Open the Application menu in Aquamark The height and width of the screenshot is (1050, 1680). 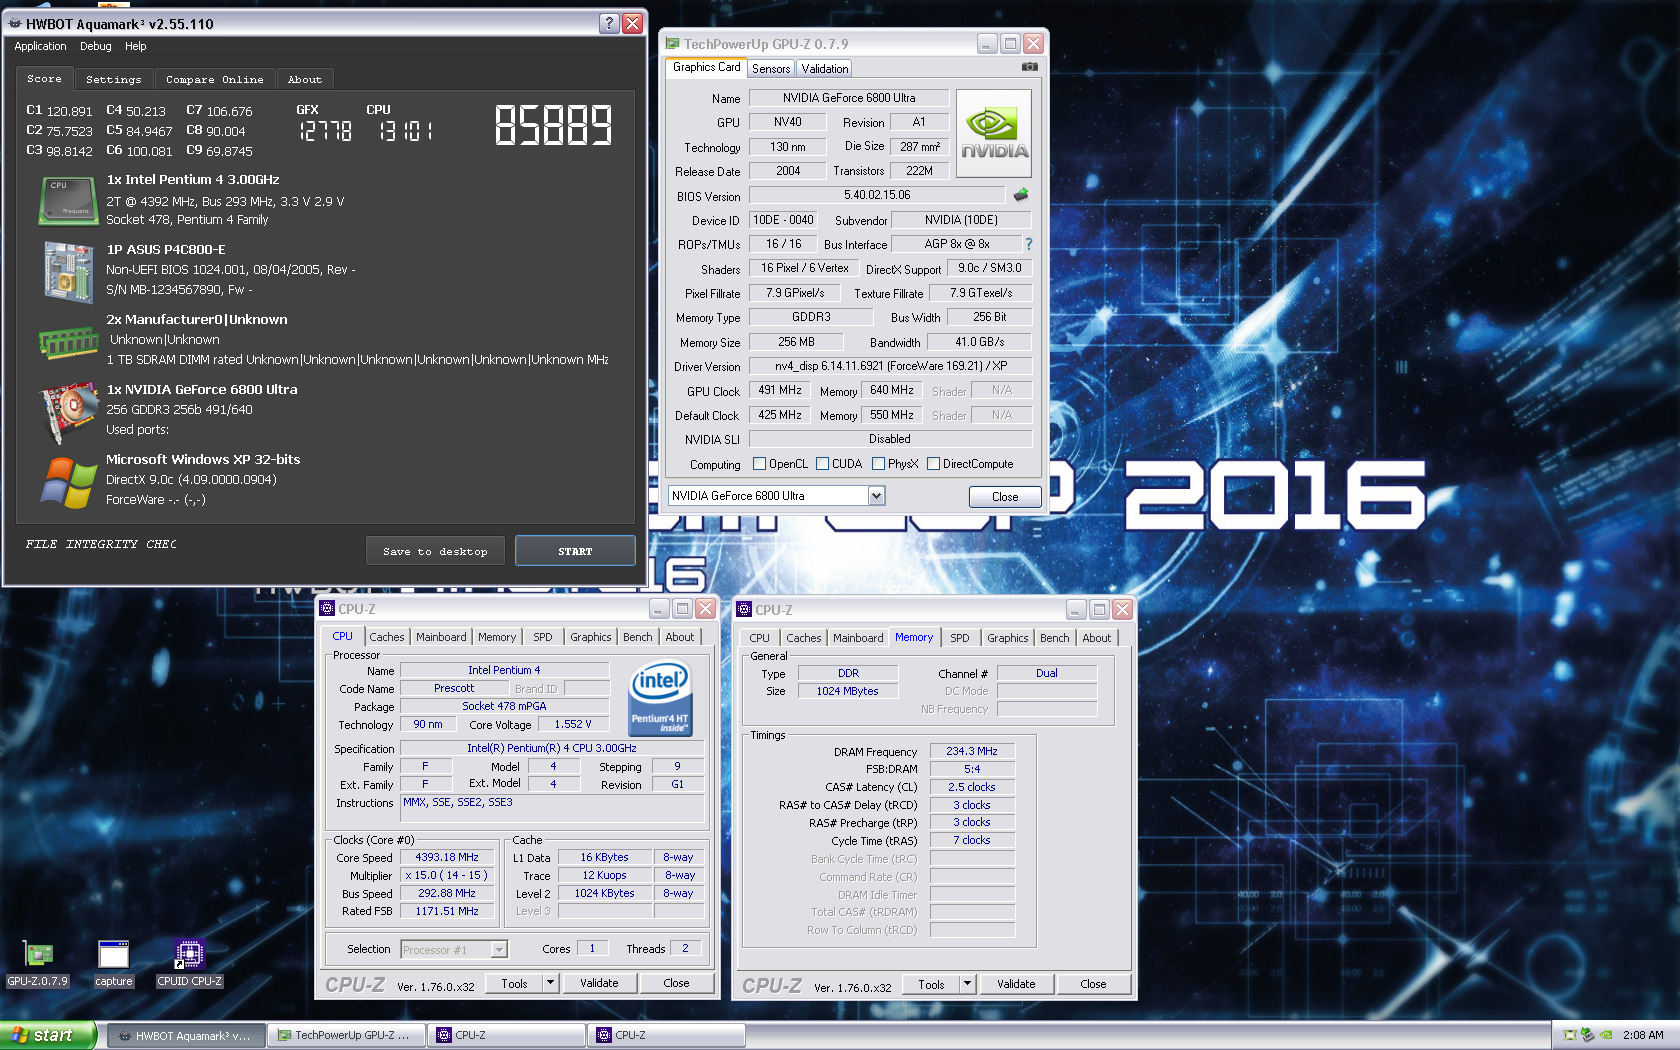[40, 46]
